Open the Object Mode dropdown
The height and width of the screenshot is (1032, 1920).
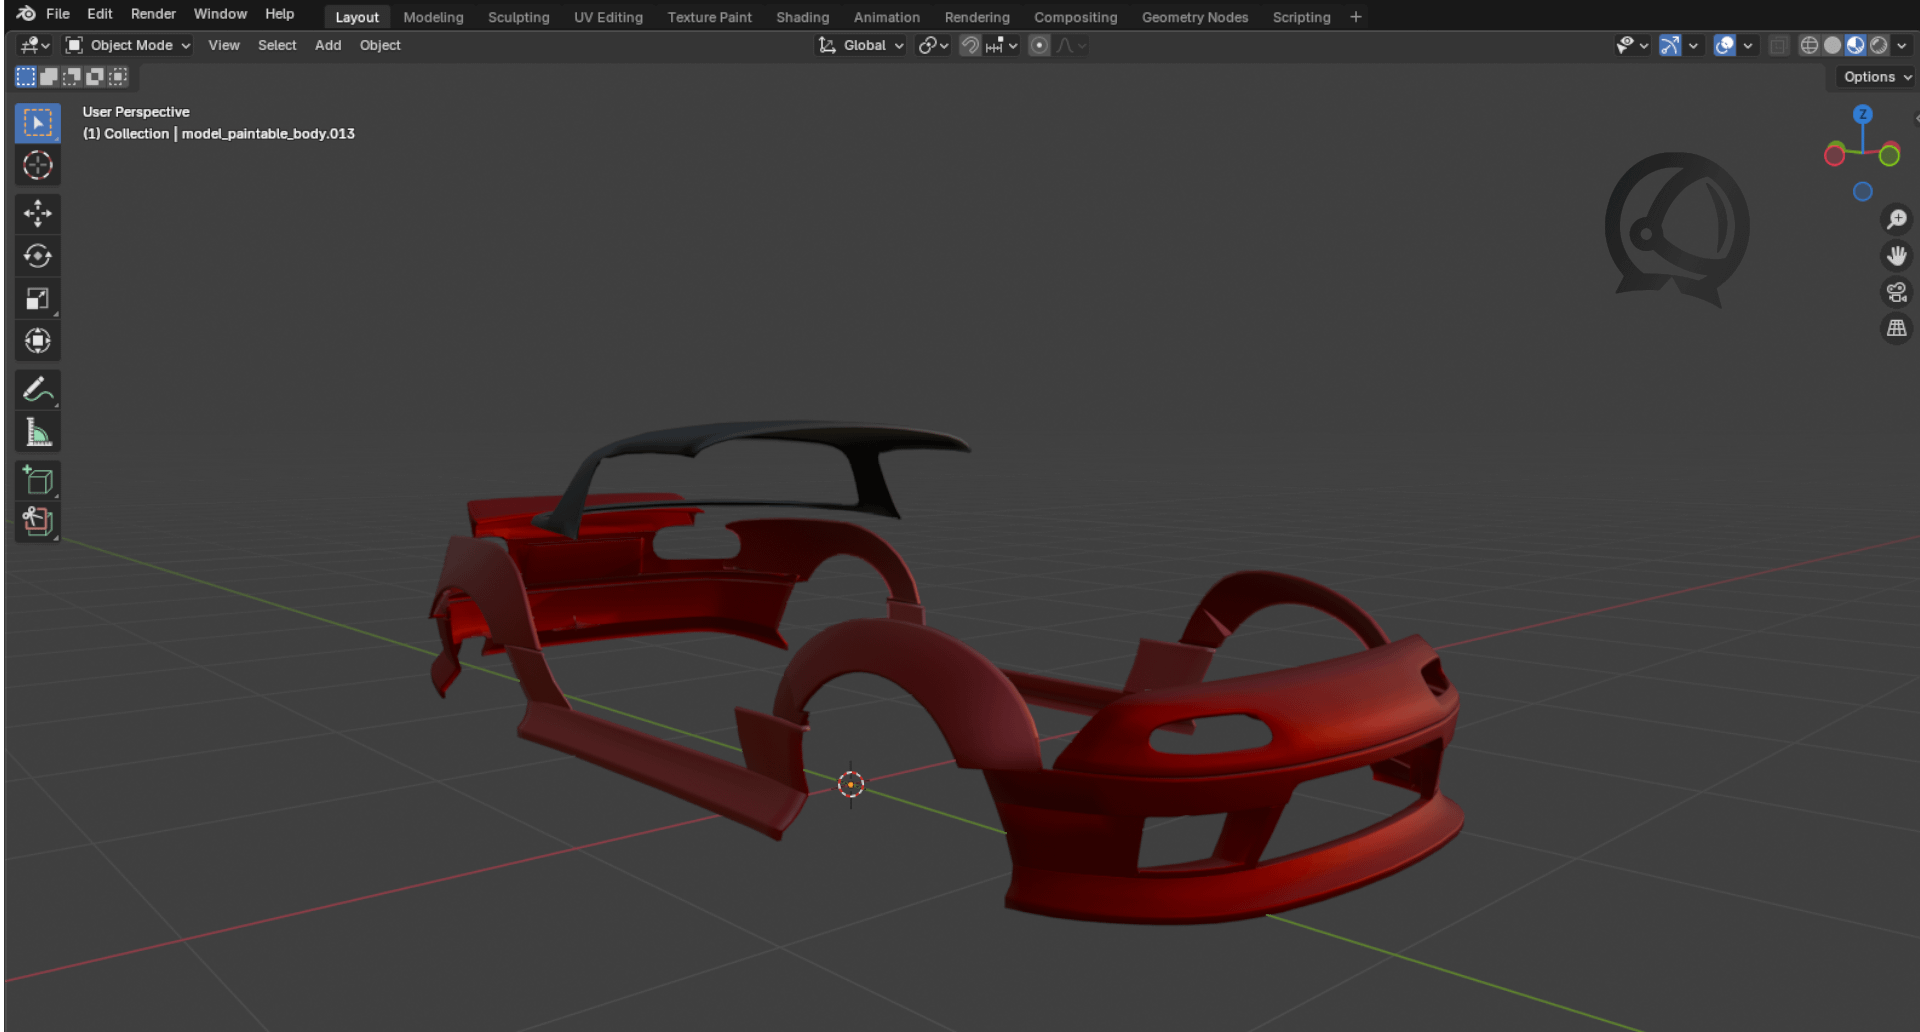(x=128, y=45)
